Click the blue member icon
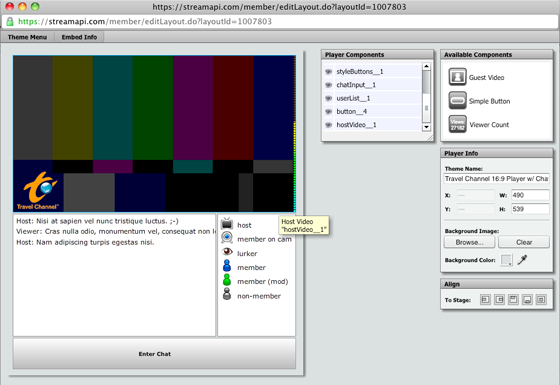The width and height of the screenshot is (560, 385). point(227,266)
